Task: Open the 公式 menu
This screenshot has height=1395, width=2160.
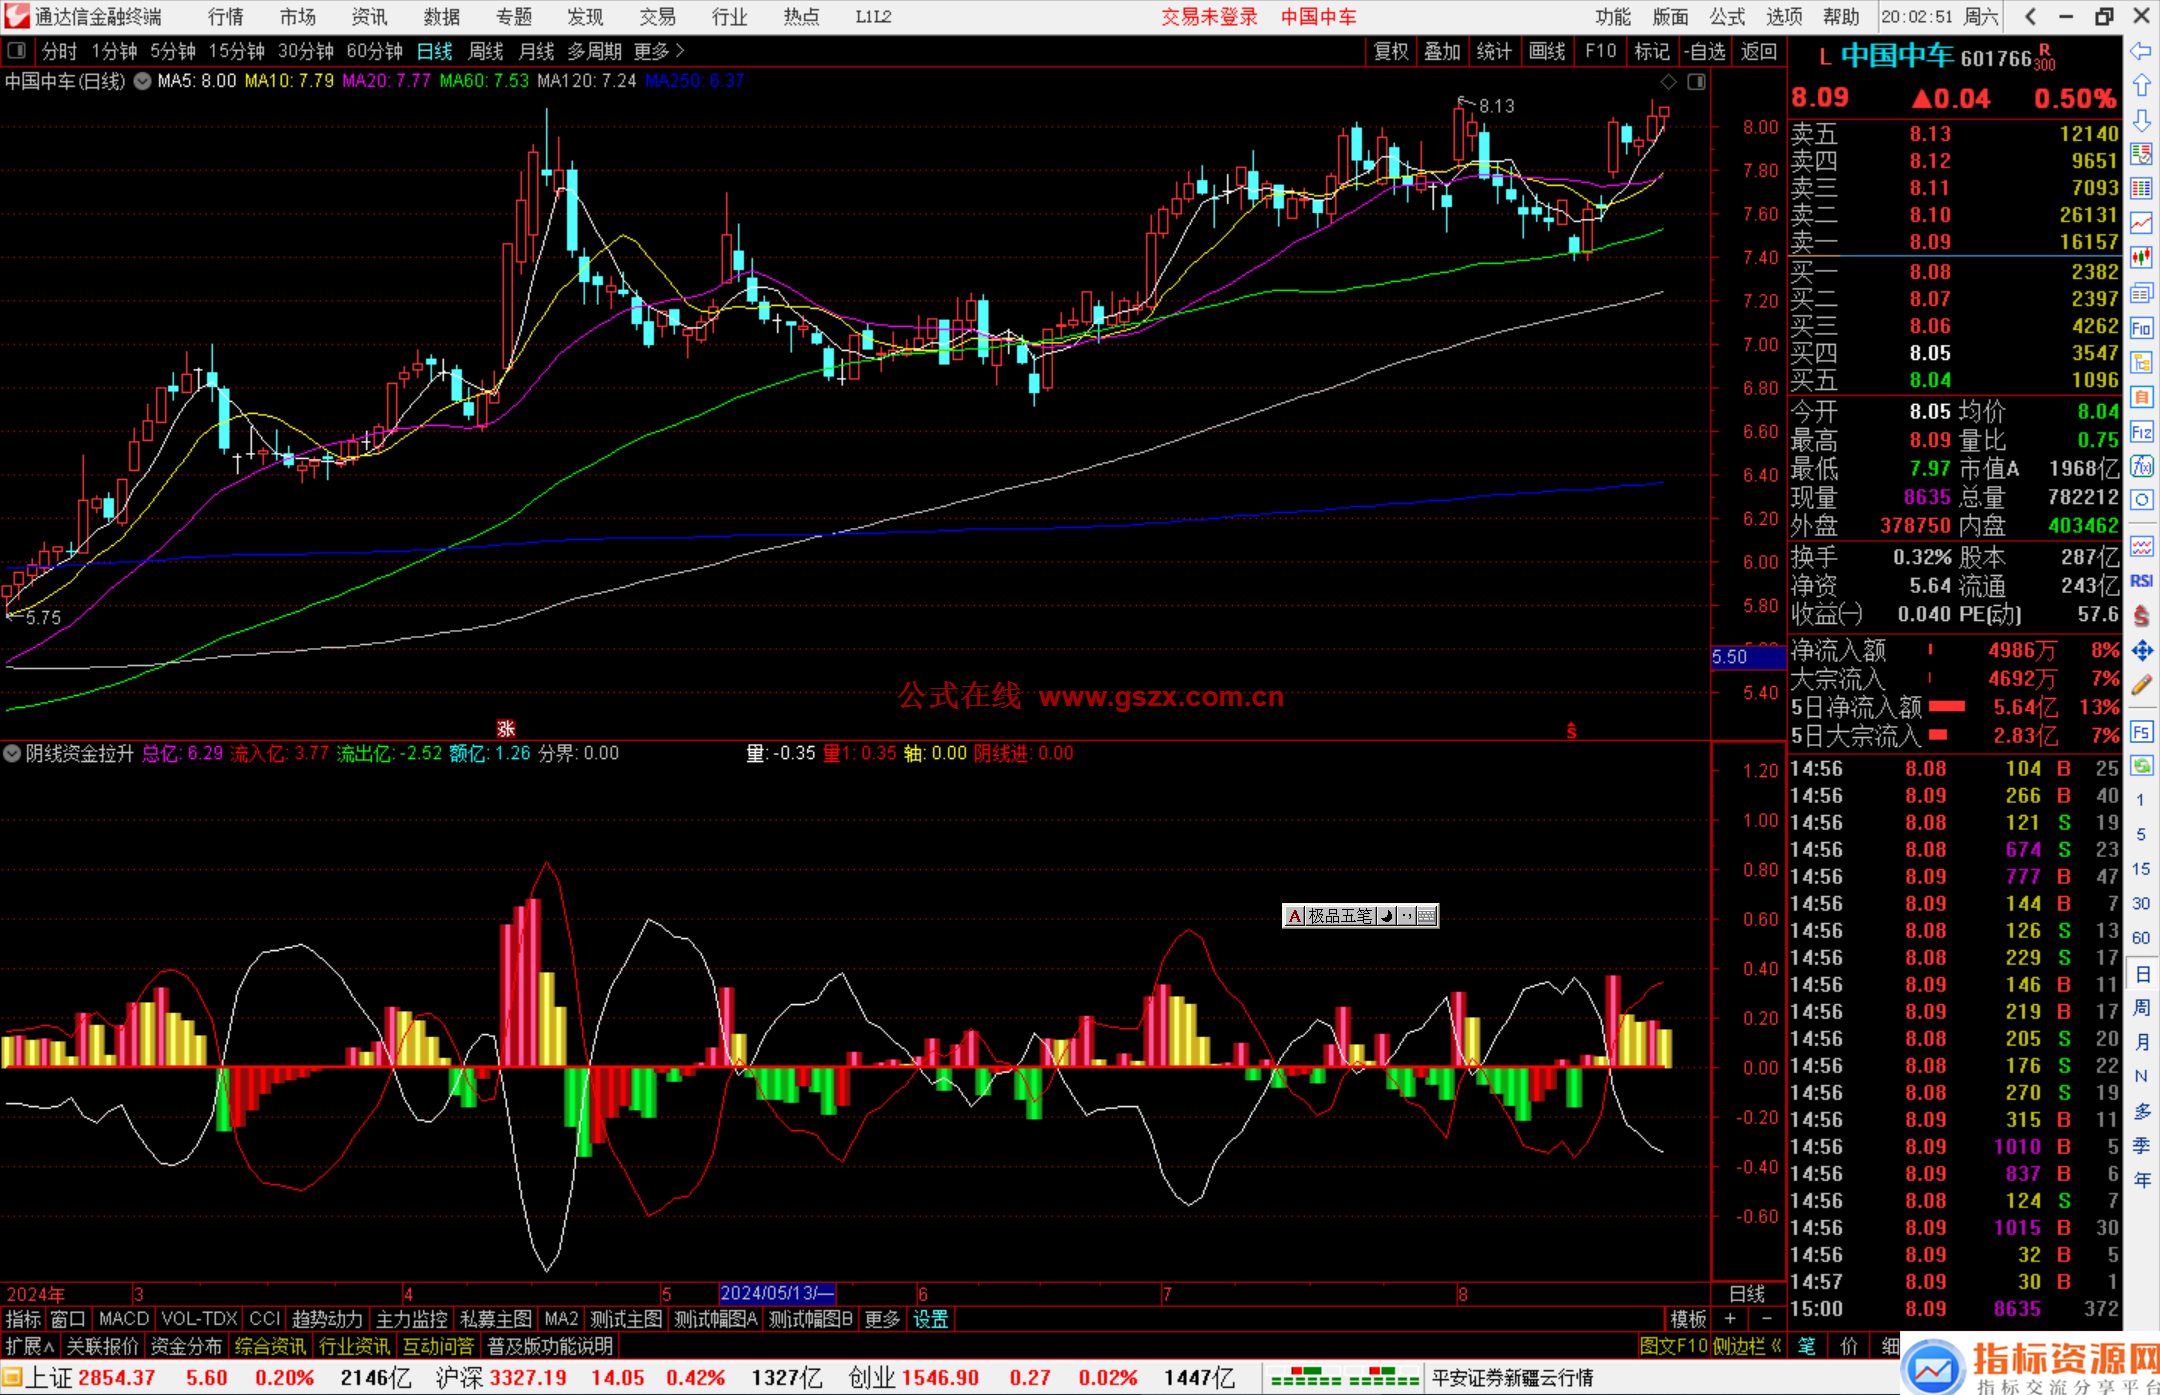Action: point(1727,17)
